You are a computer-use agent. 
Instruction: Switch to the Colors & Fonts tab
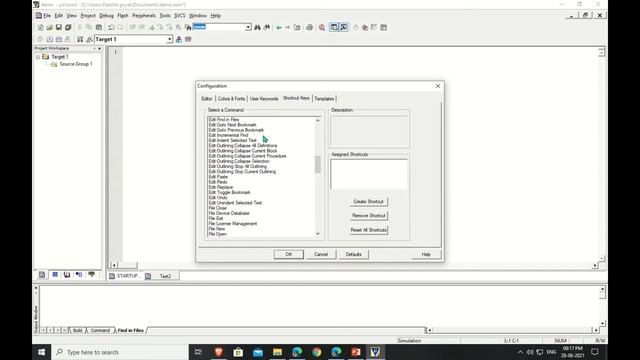coord(231,99)
